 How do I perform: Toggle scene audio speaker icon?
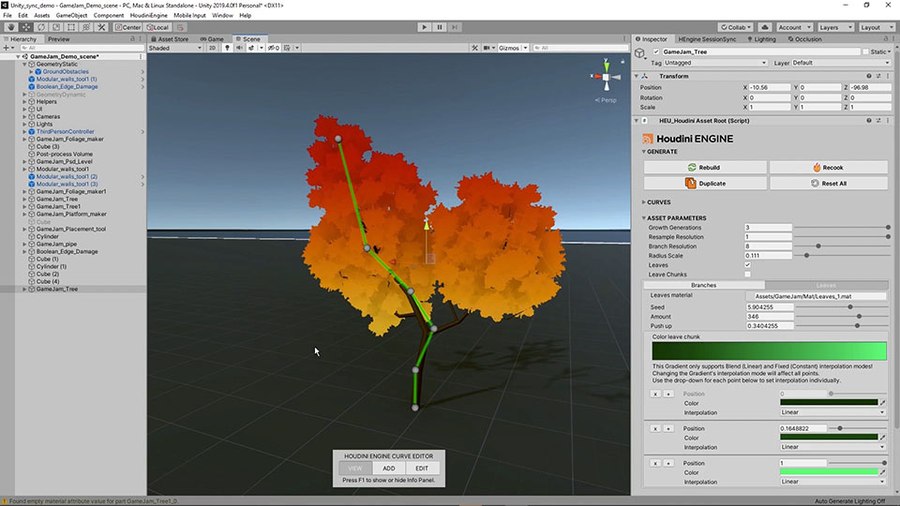239,48
